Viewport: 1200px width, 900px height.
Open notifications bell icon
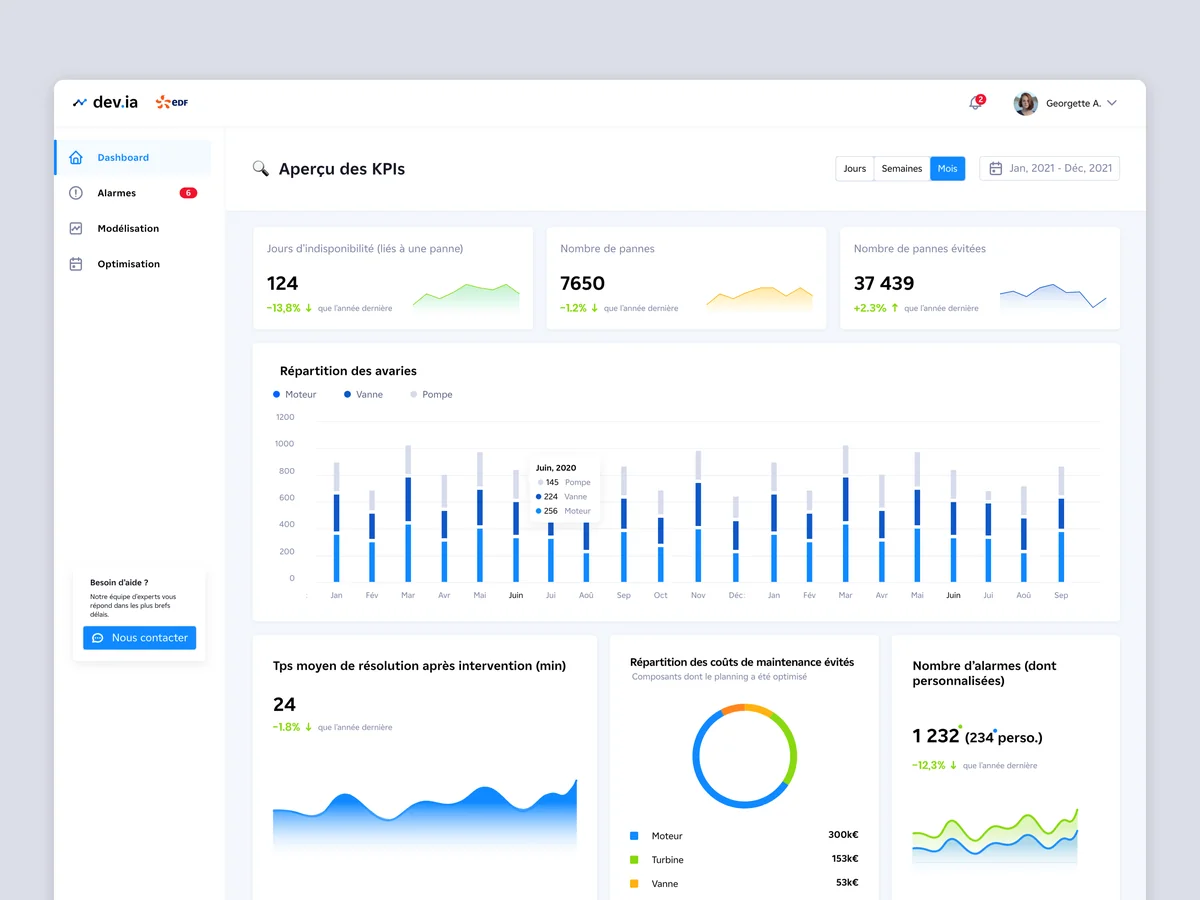coord(976,103)
